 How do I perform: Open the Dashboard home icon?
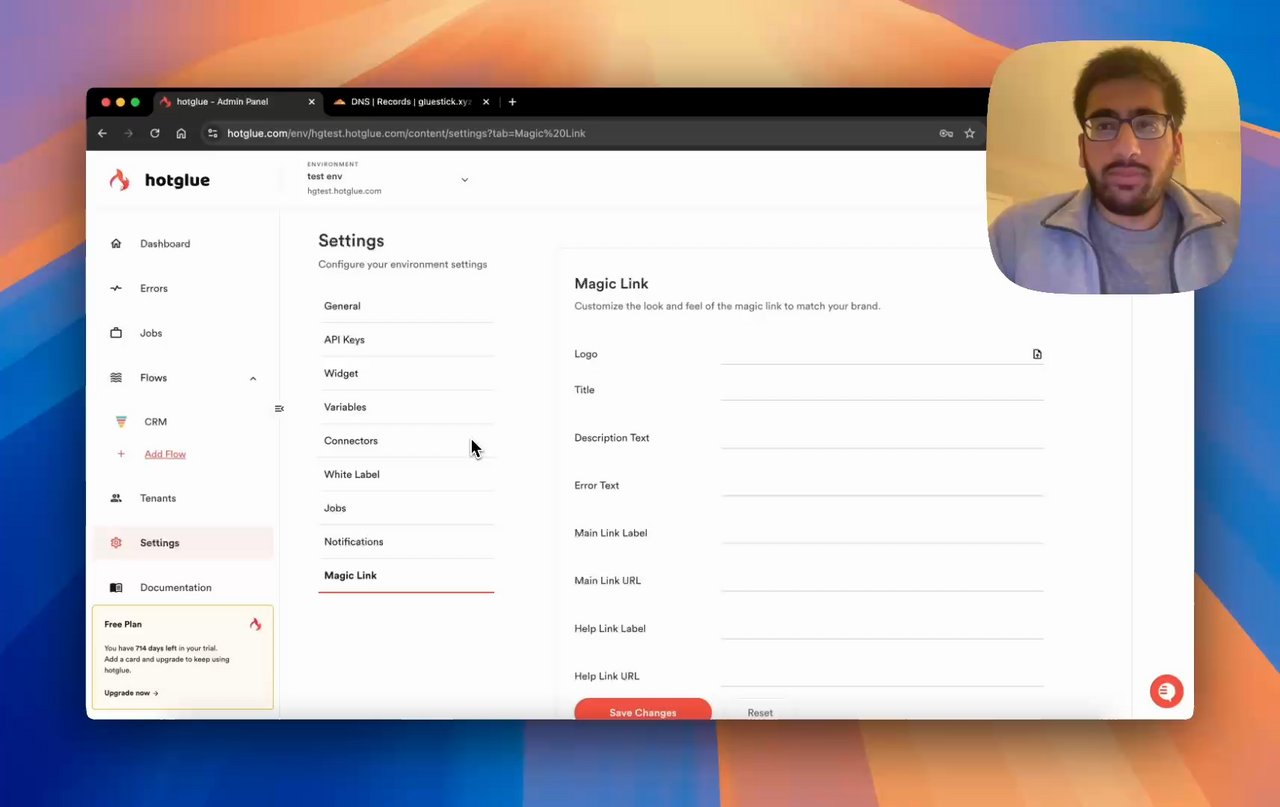(116, 243)
